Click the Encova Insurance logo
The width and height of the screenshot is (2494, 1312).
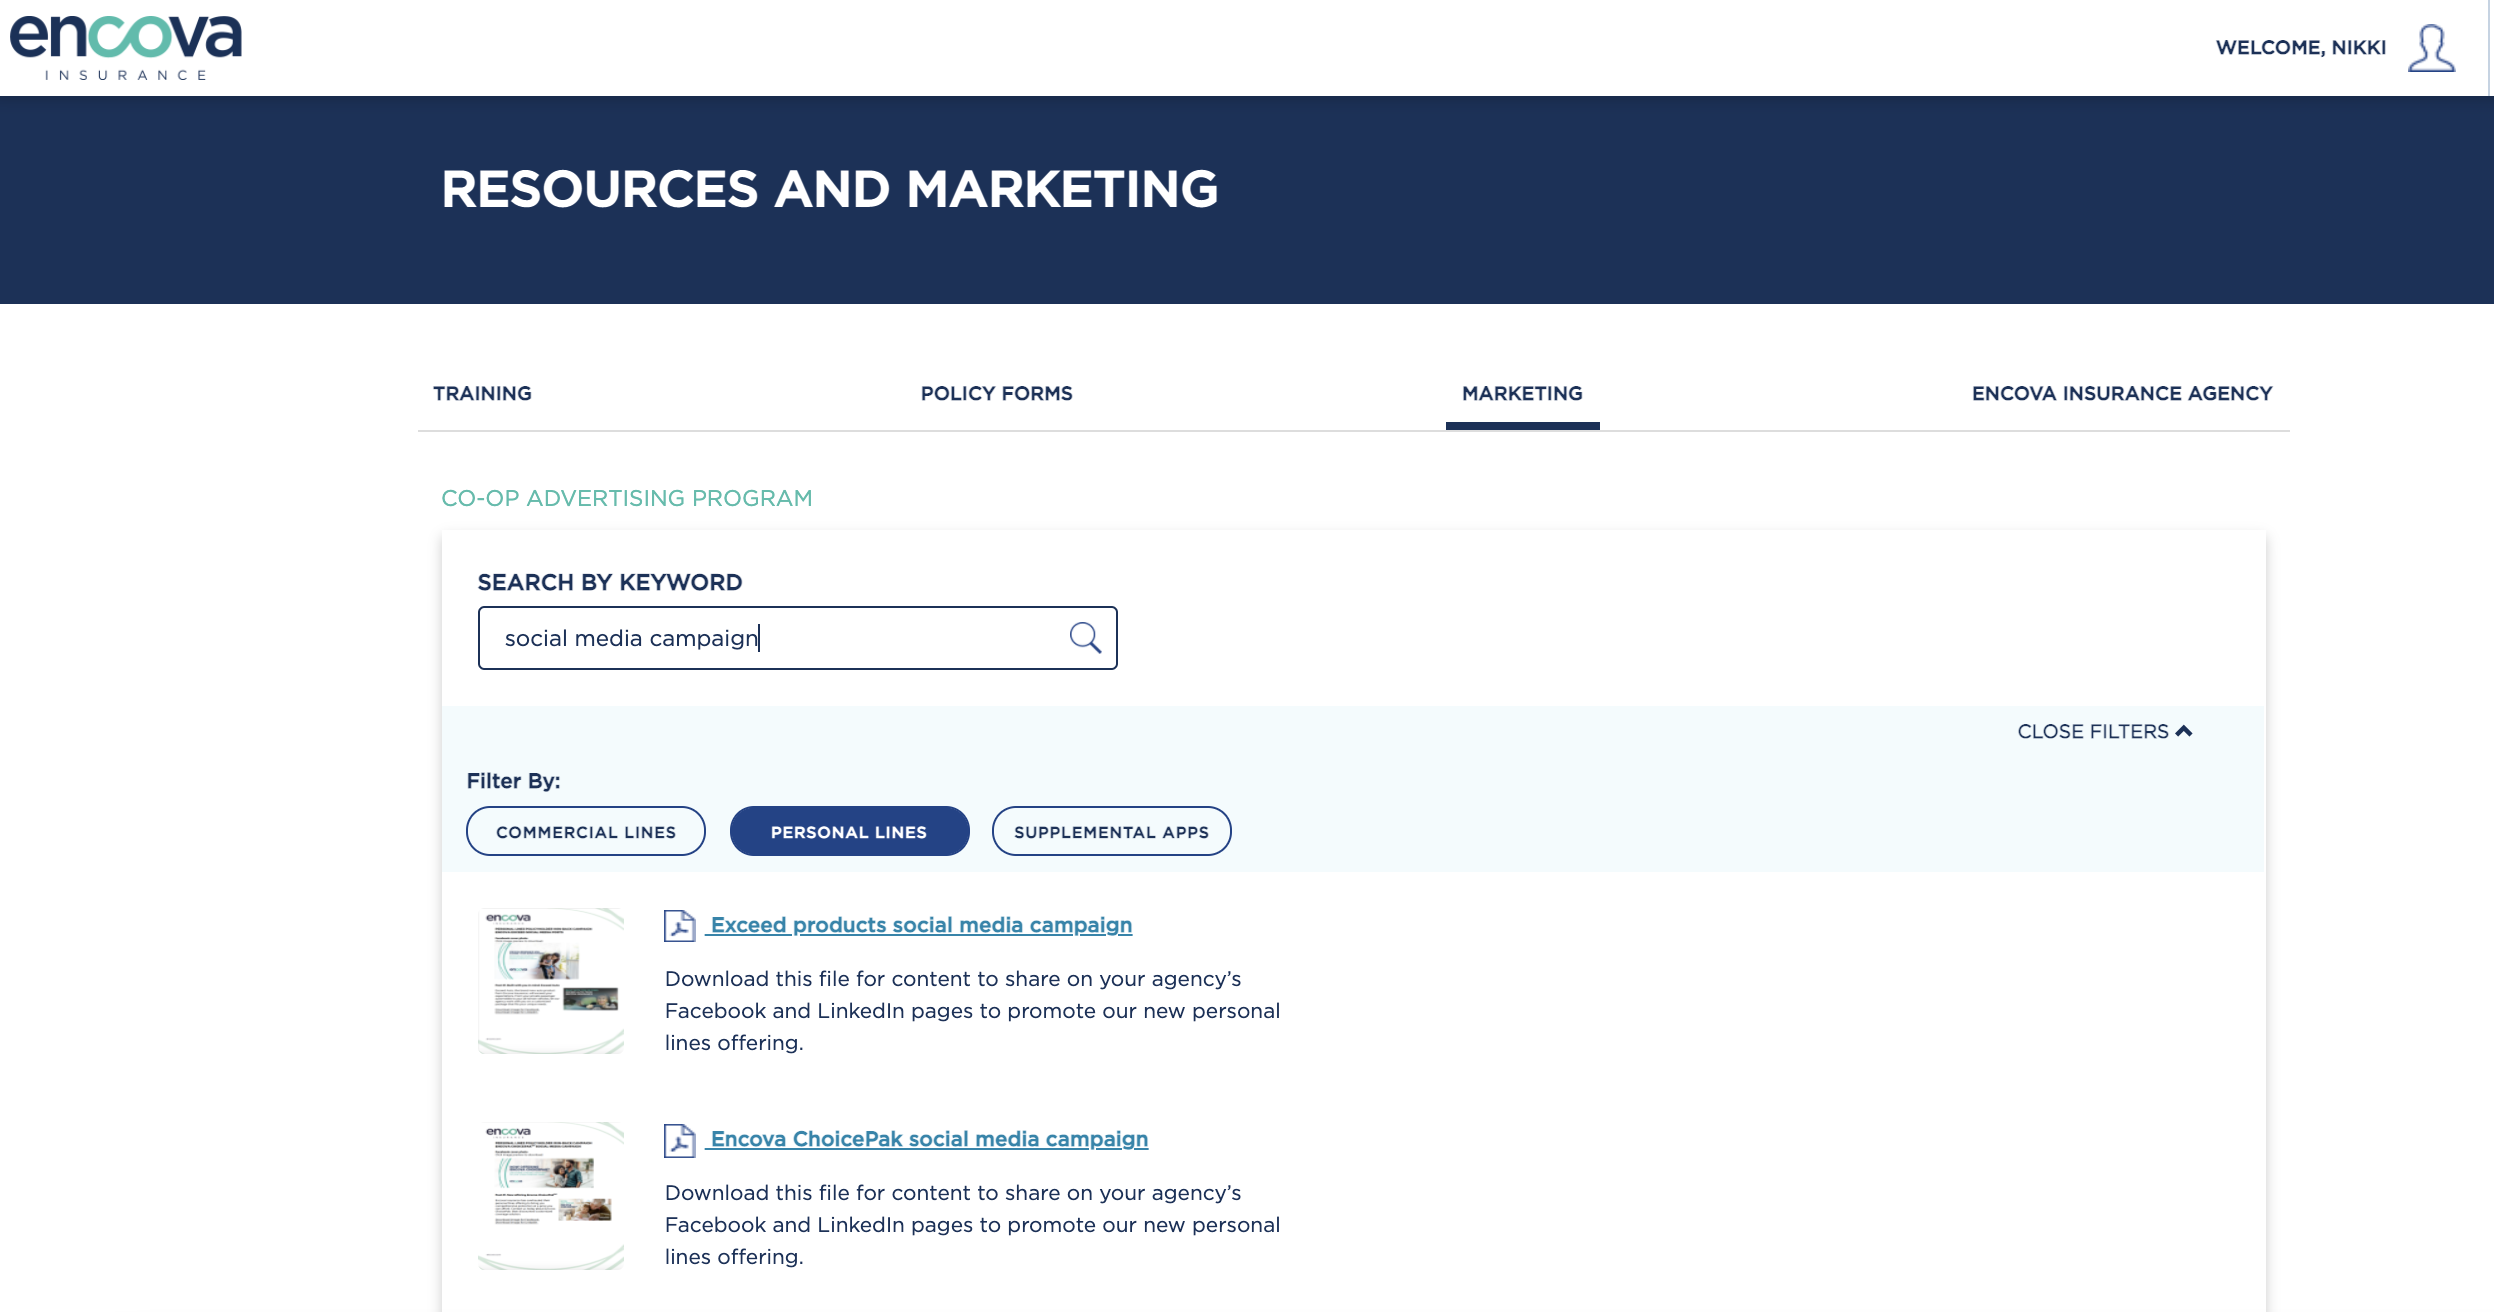pos(126,47)
